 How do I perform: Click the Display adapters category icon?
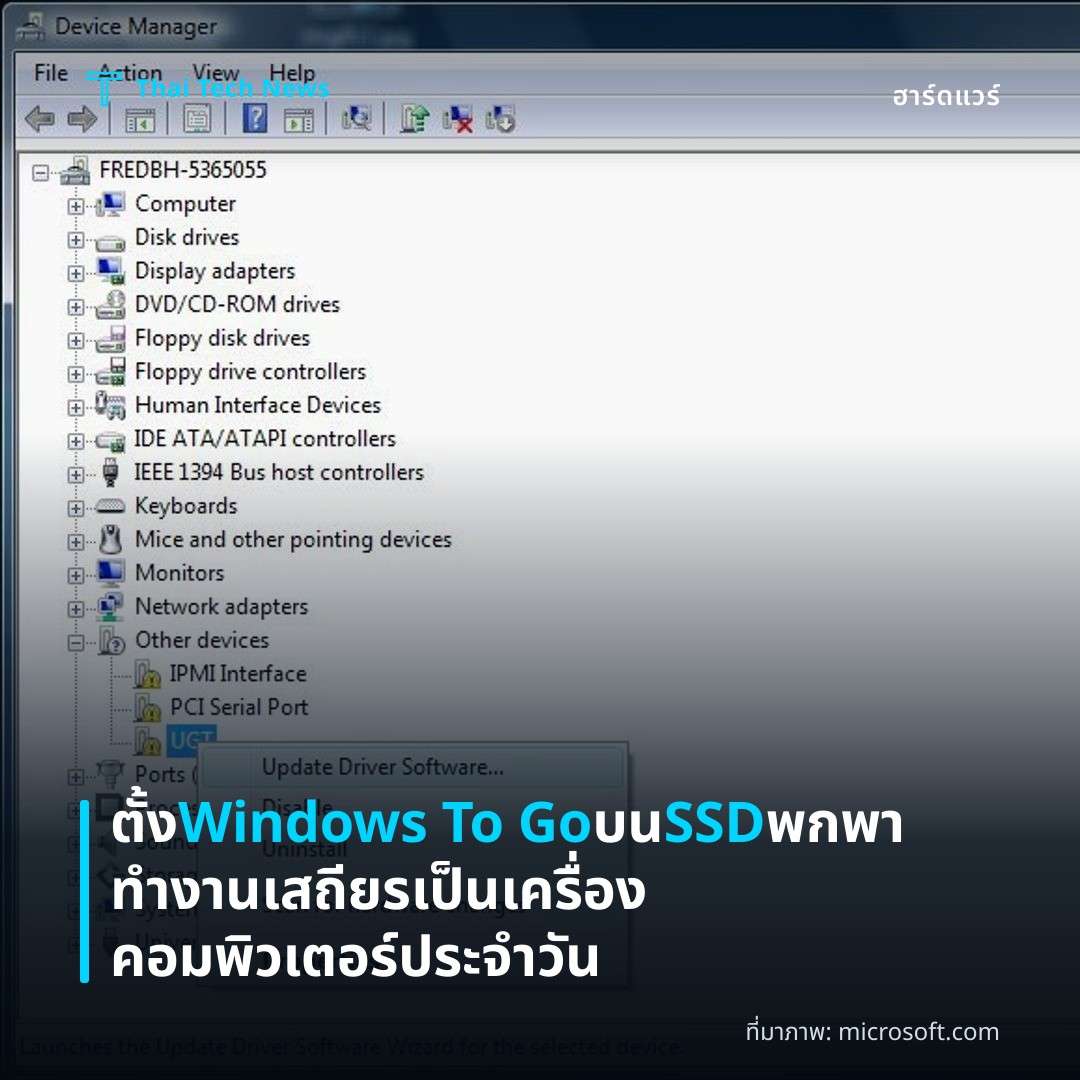click(x=110, y=271)
